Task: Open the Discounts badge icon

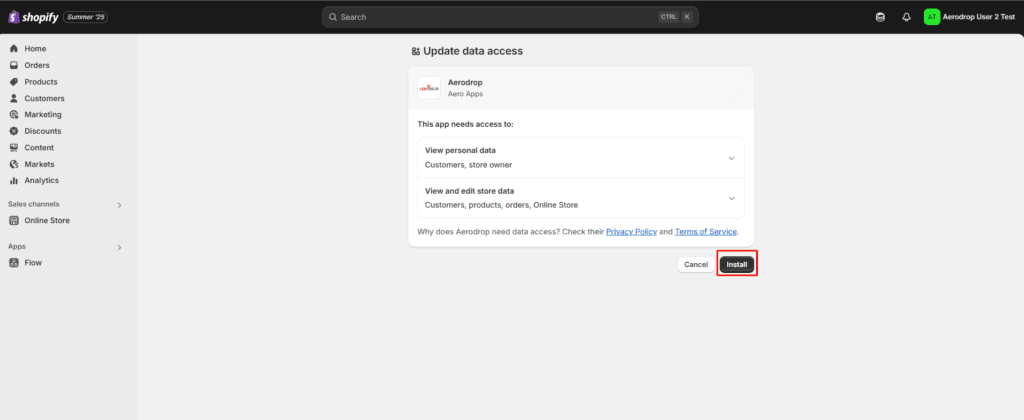Action: pyautogui.click(x=14, y=131)
